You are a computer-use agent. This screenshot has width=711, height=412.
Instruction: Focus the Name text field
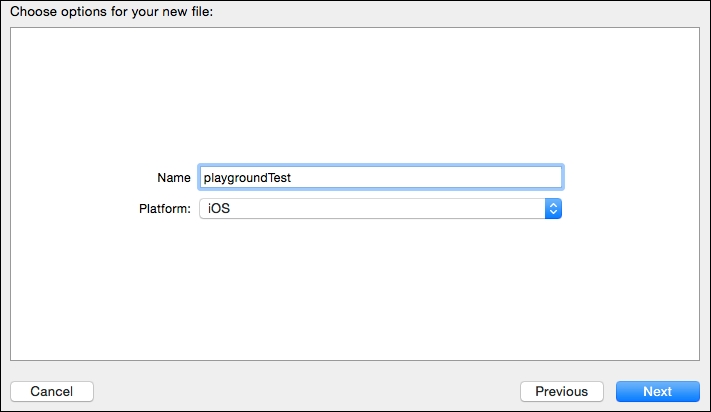[381, 177]
